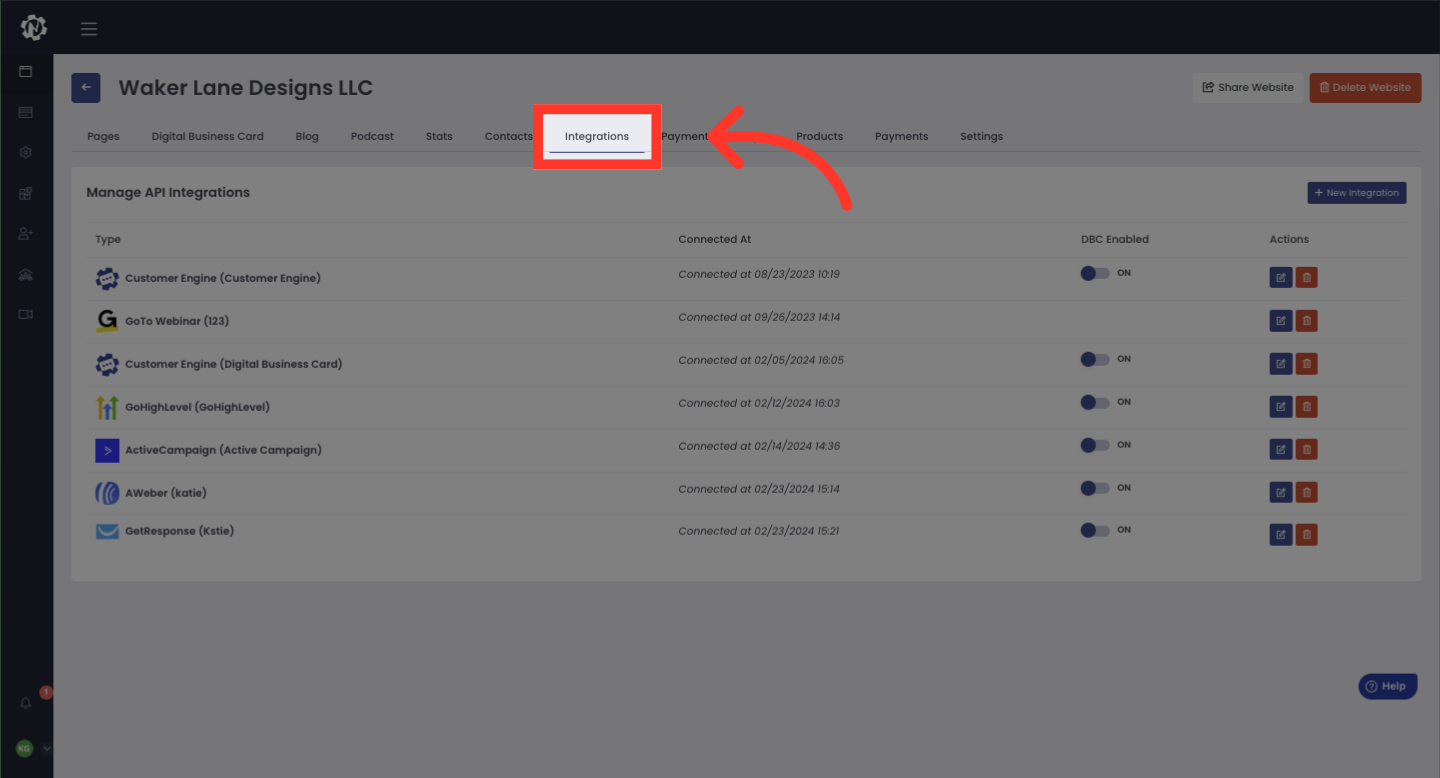The image size is (1440, 778).
Task: Edit the ActiveCampaign integration
Action: click(x=1281, y=450)
